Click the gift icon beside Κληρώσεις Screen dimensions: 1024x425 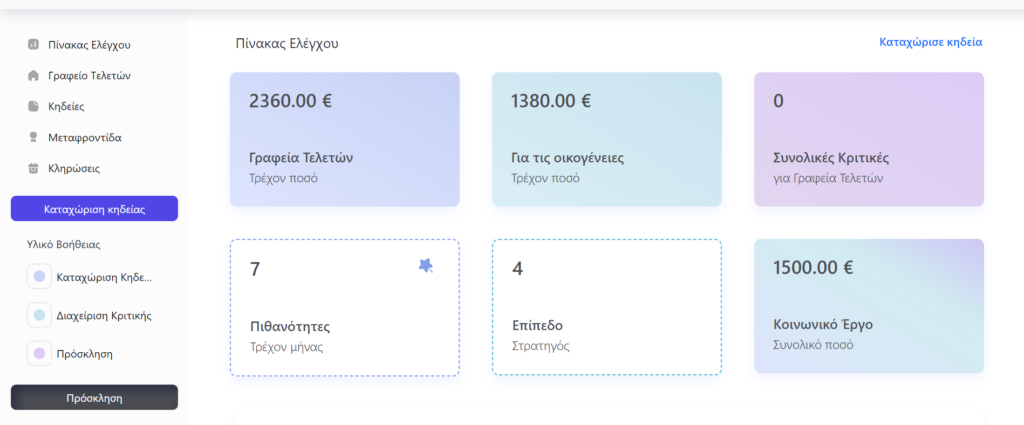coord(33,168)
